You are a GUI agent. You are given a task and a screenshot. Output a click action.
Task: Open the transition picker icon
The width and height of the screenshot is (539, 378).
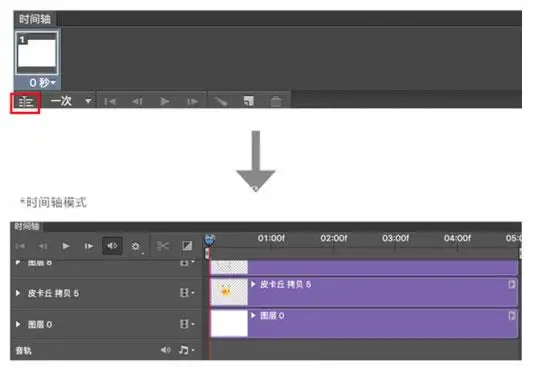[x=187, y=246]
